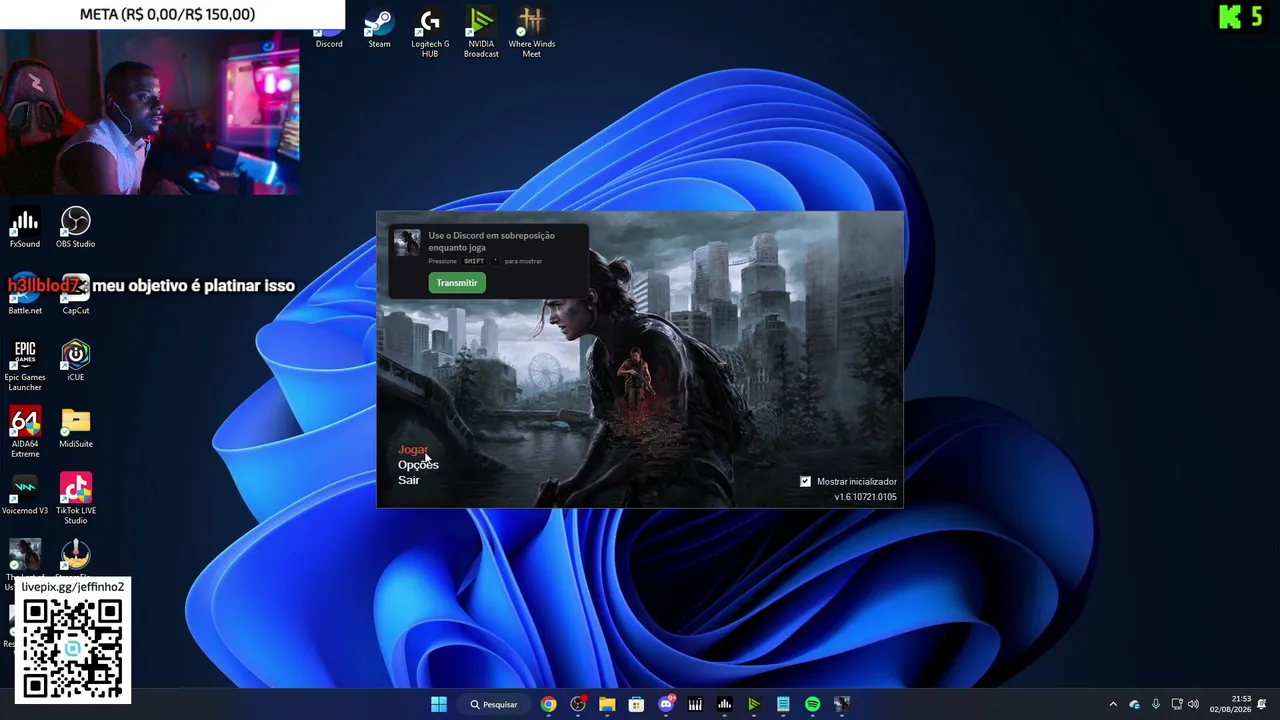This screenshot has height=720, width=1280.
Task: Open the CapCut desktop shortcut
Action: [x=76, y=295]
